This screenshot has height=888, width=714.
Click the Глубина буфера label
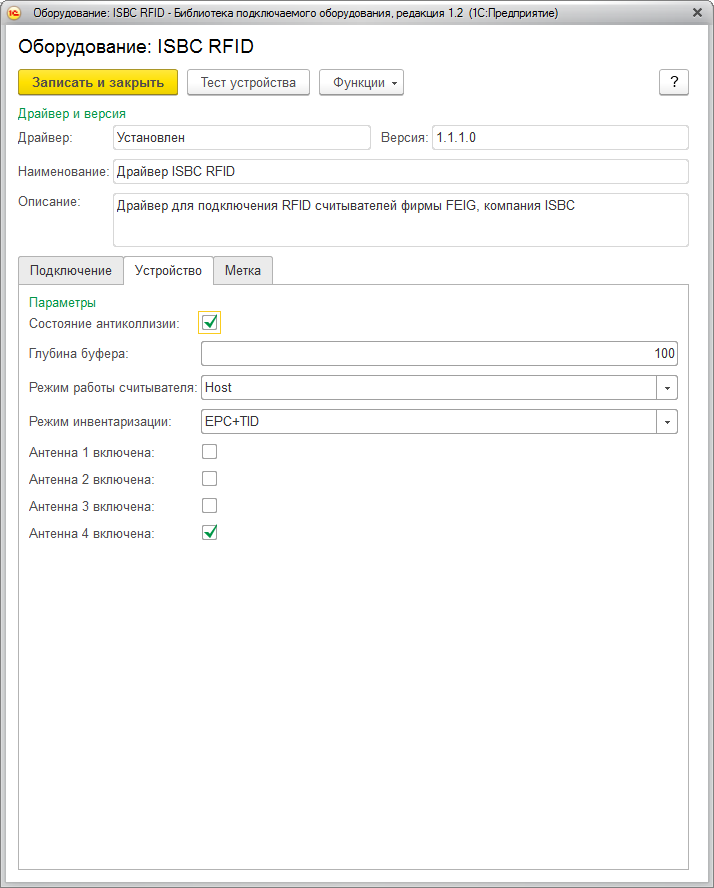click(x=79, y=354)
